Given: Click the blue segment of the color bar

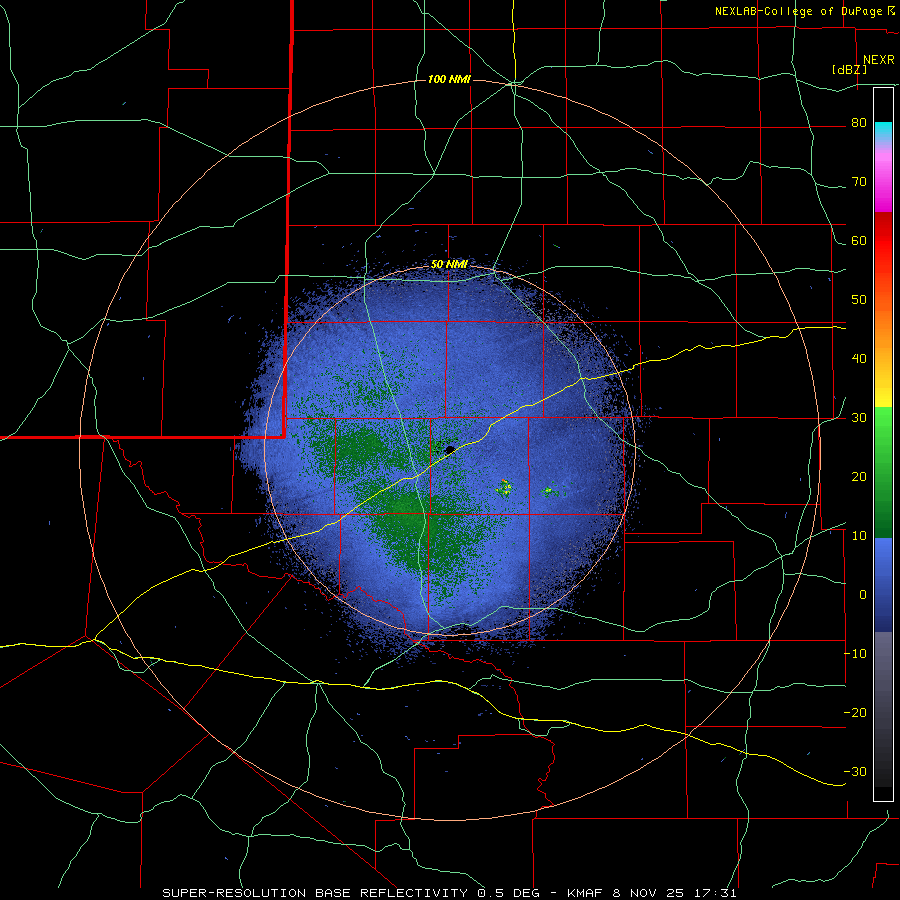Looking at the screenshot, I should (883, 584).
